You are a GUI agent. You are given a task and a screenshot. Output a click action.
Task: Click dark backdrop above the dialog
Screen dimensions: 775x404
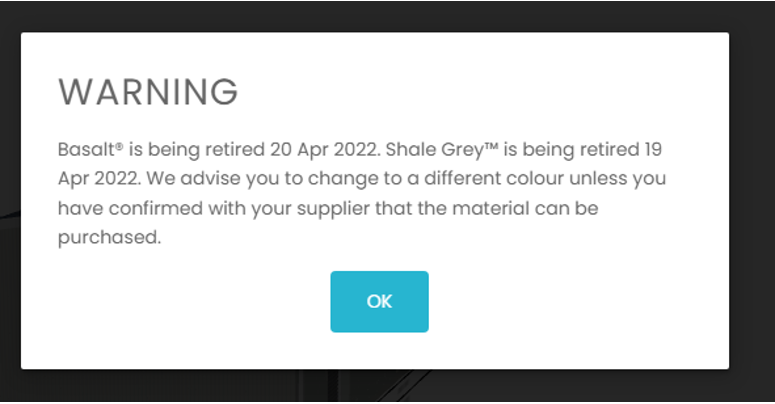point(380,15)
